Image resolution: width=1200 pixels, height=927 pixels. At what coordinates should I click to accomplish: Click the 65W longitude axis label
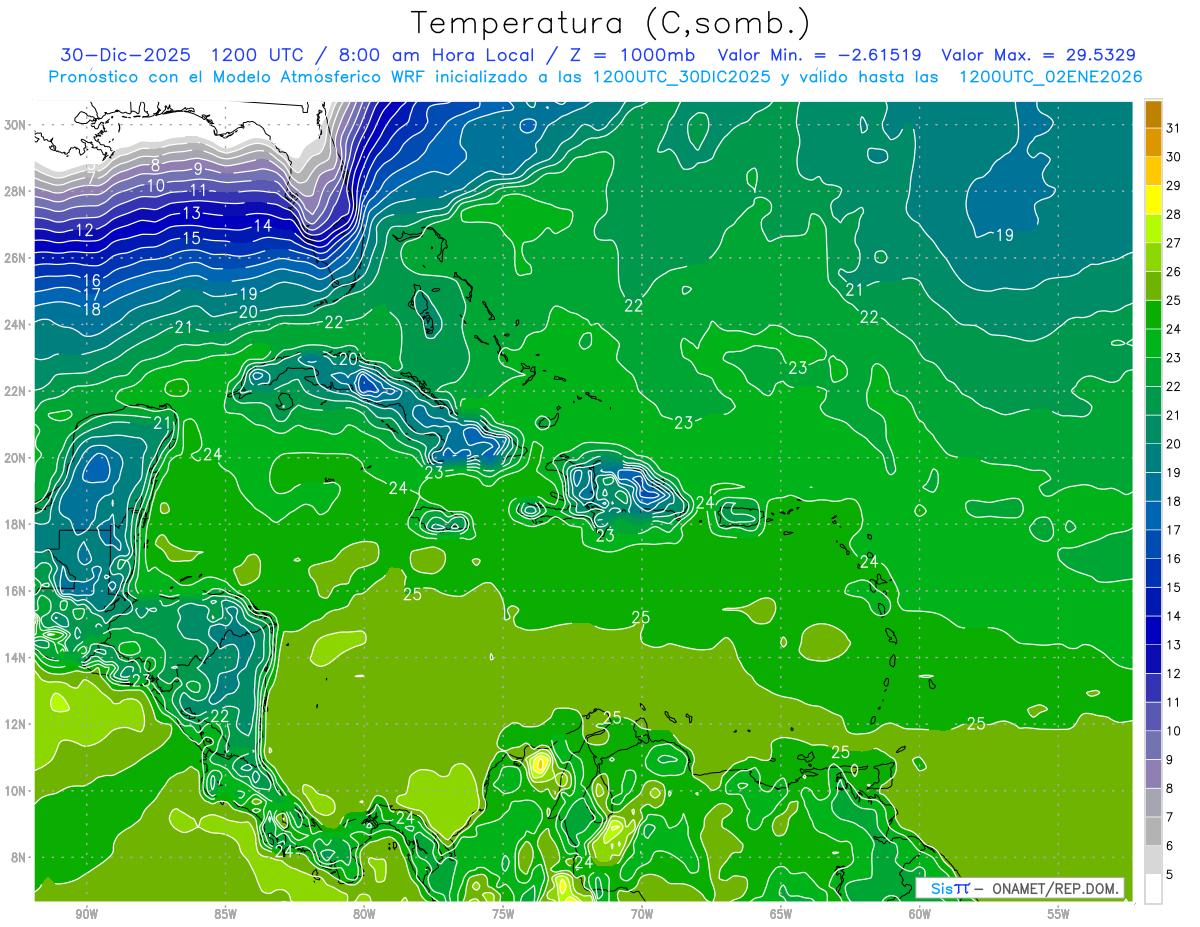coord(781,915)
